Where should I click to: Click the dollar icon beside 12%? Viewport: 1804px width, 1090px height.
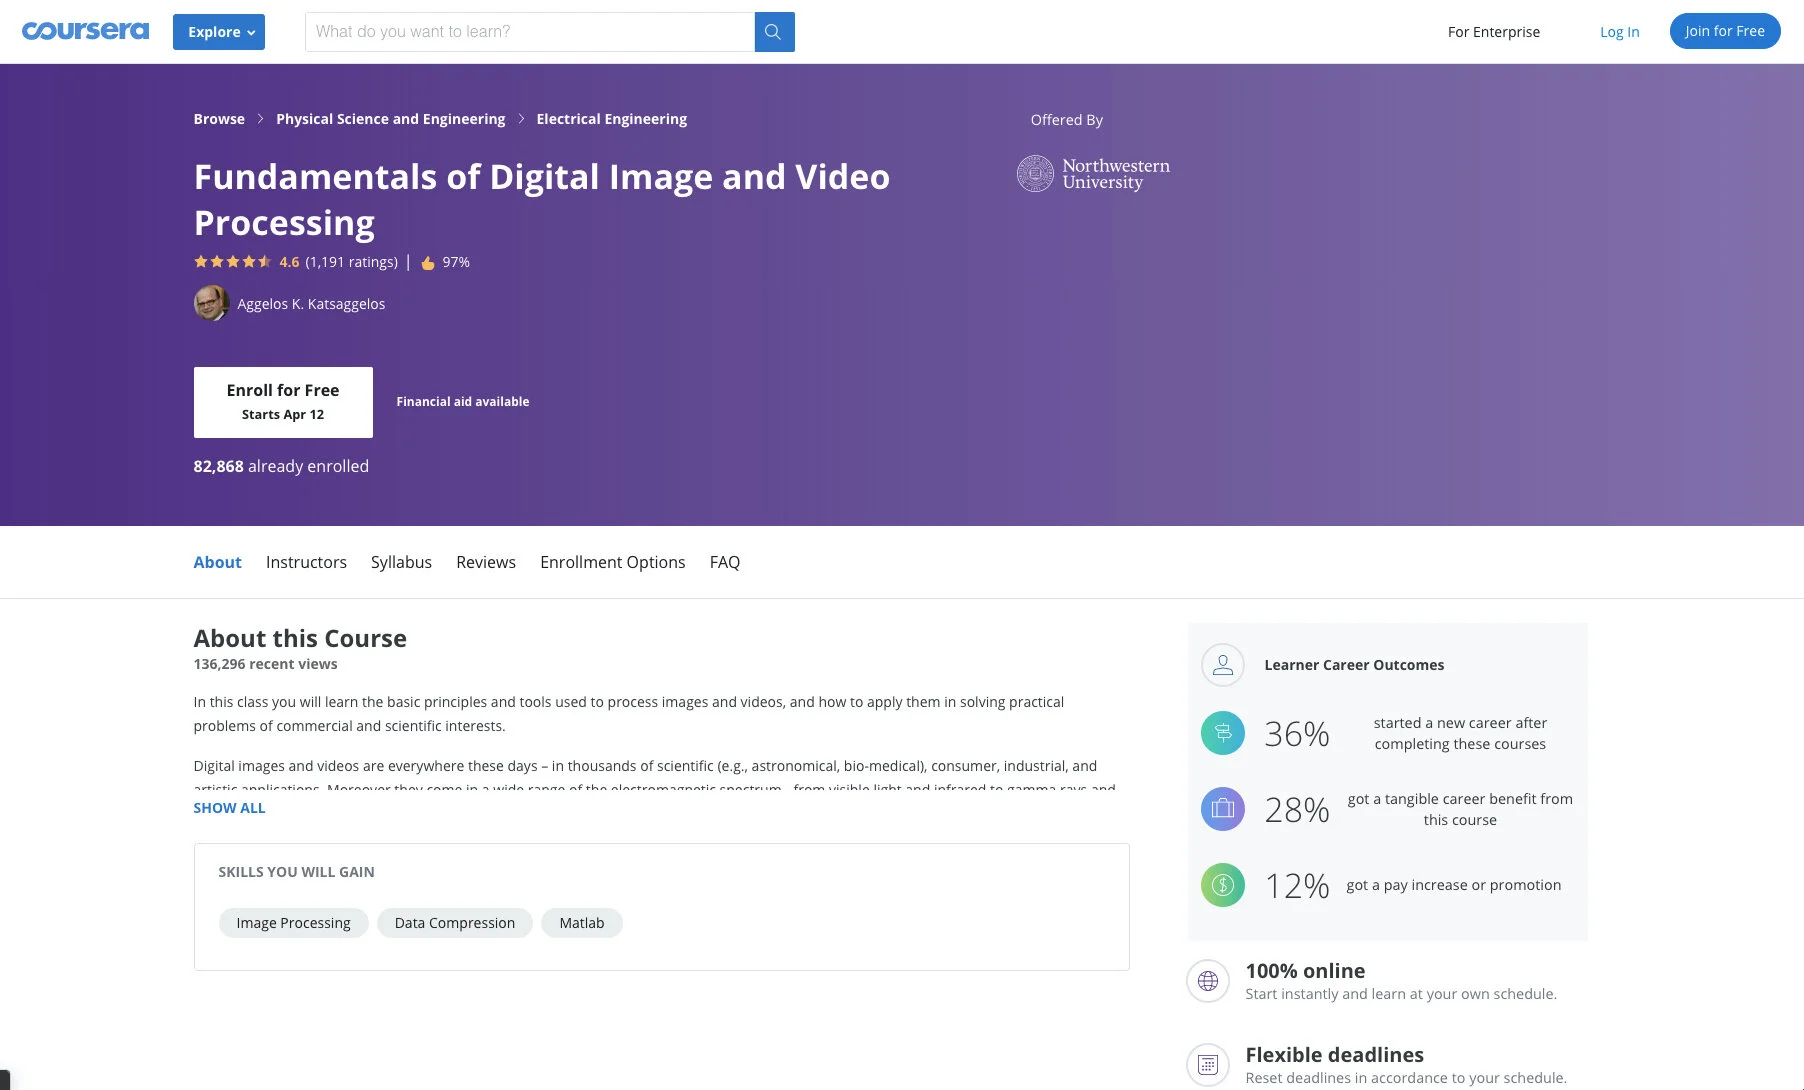[x=1223, y=885]
